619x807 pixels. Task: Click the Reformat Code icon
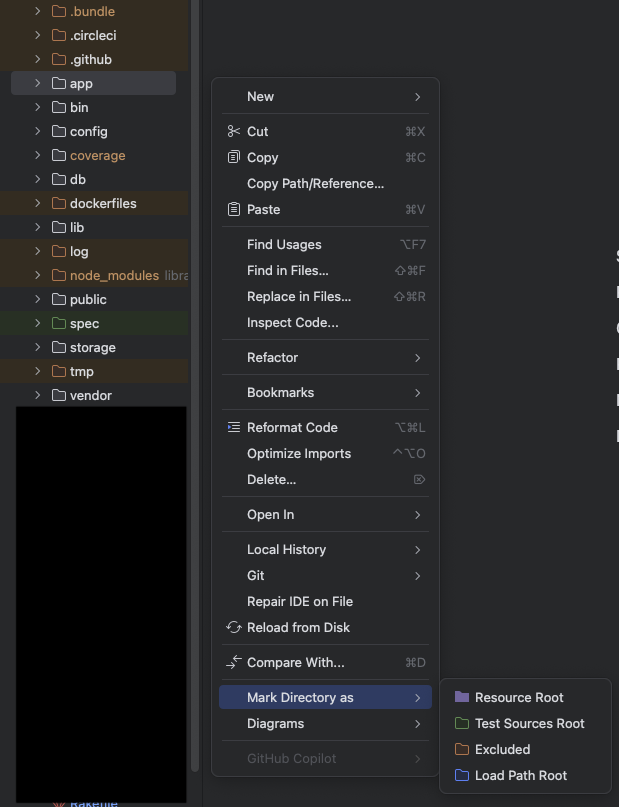point(234,427)
